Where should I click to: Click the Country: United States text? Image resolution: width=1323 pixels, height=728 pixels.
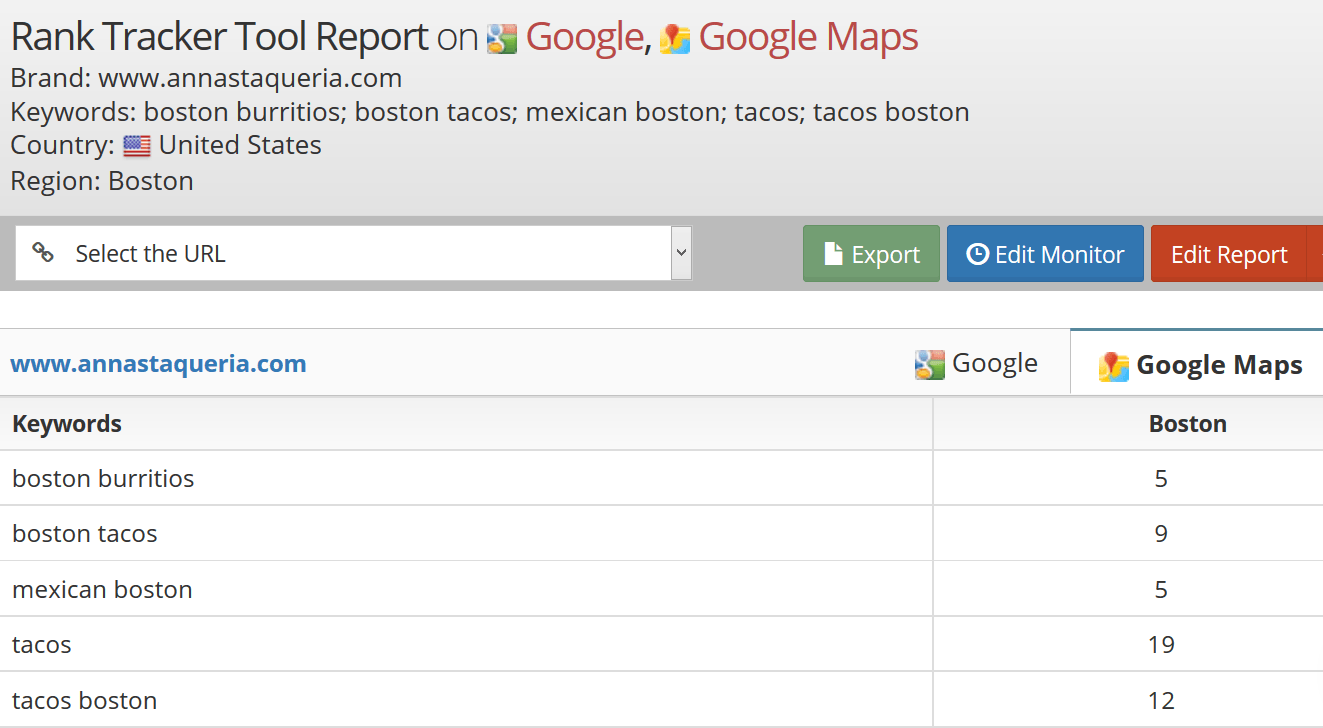(x=166, y=145)
